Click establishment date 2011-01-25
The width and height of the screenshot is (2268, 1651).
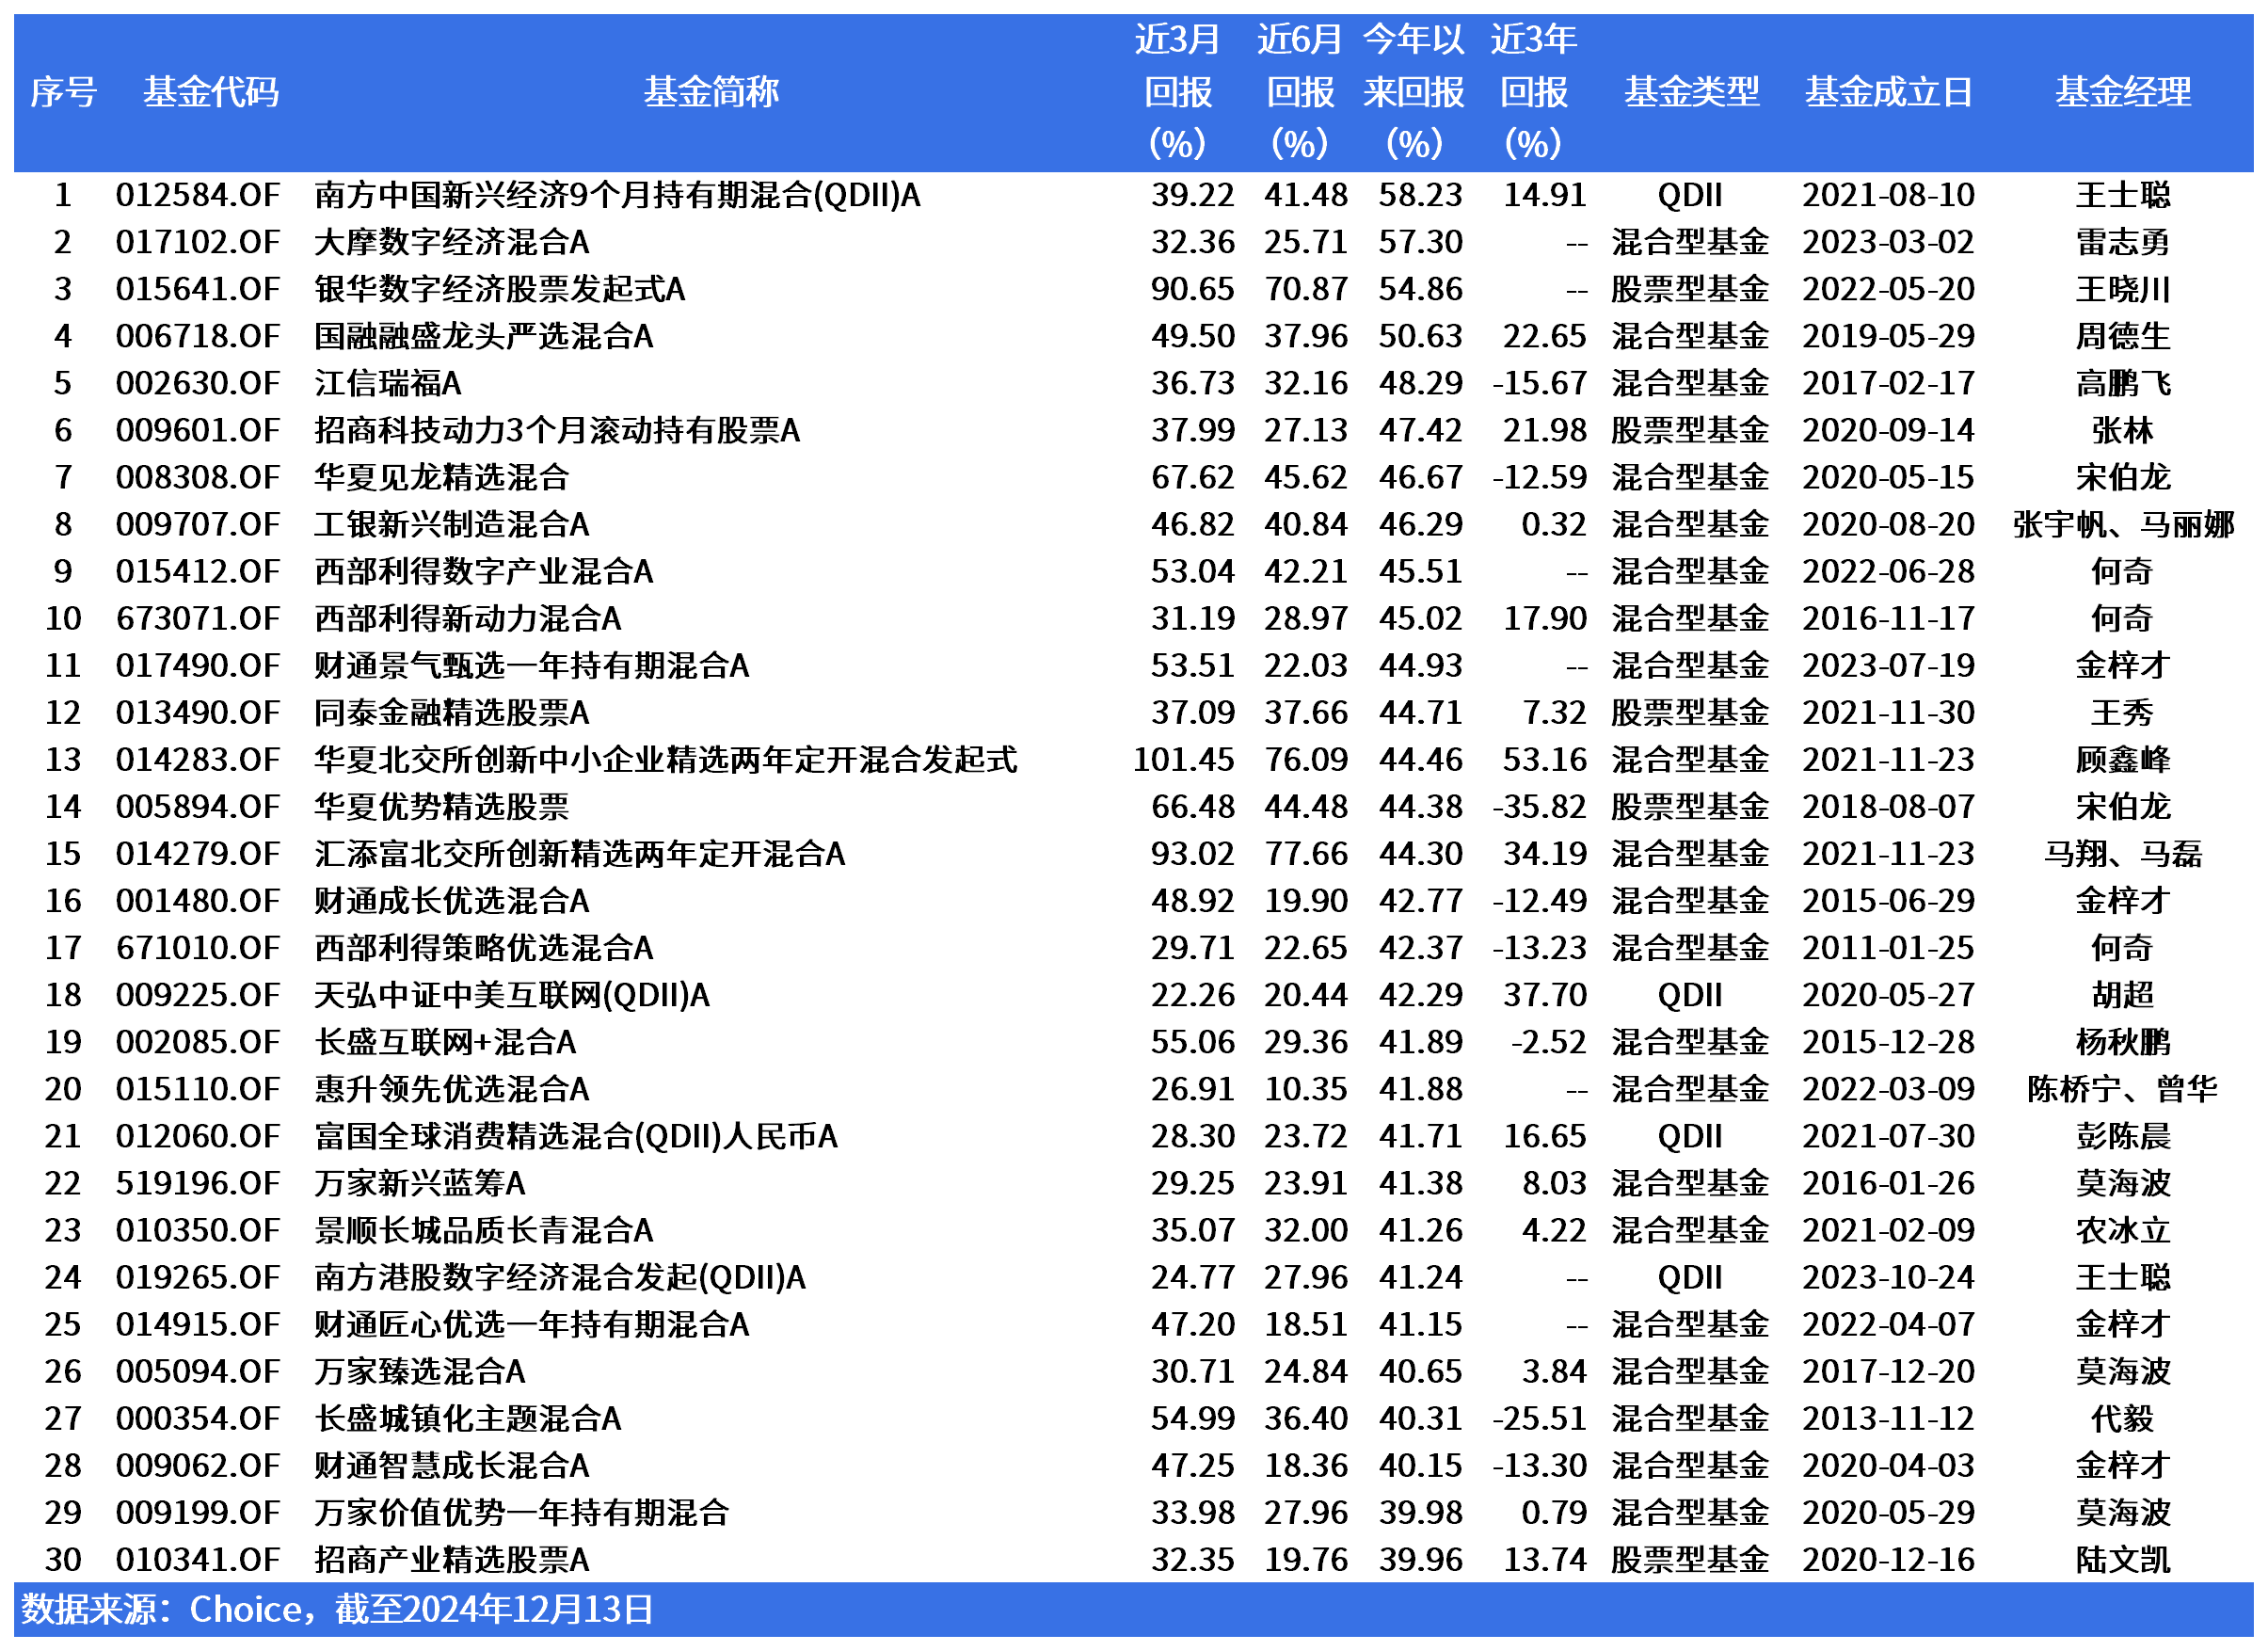[x=1888, y=947]
